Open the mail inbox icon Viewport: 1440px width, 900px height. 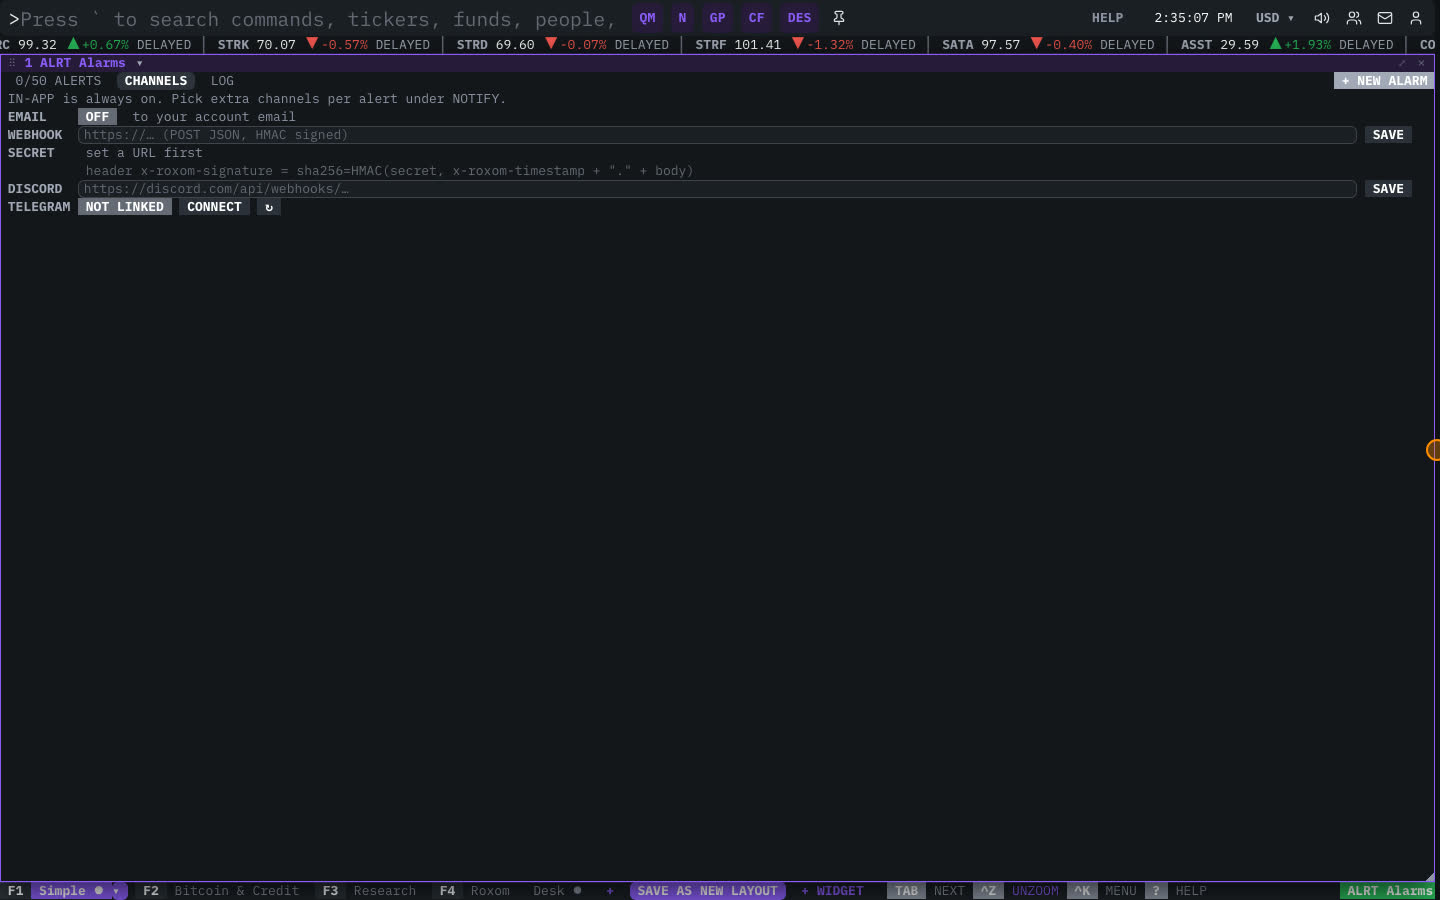(x=1385, y=18)
